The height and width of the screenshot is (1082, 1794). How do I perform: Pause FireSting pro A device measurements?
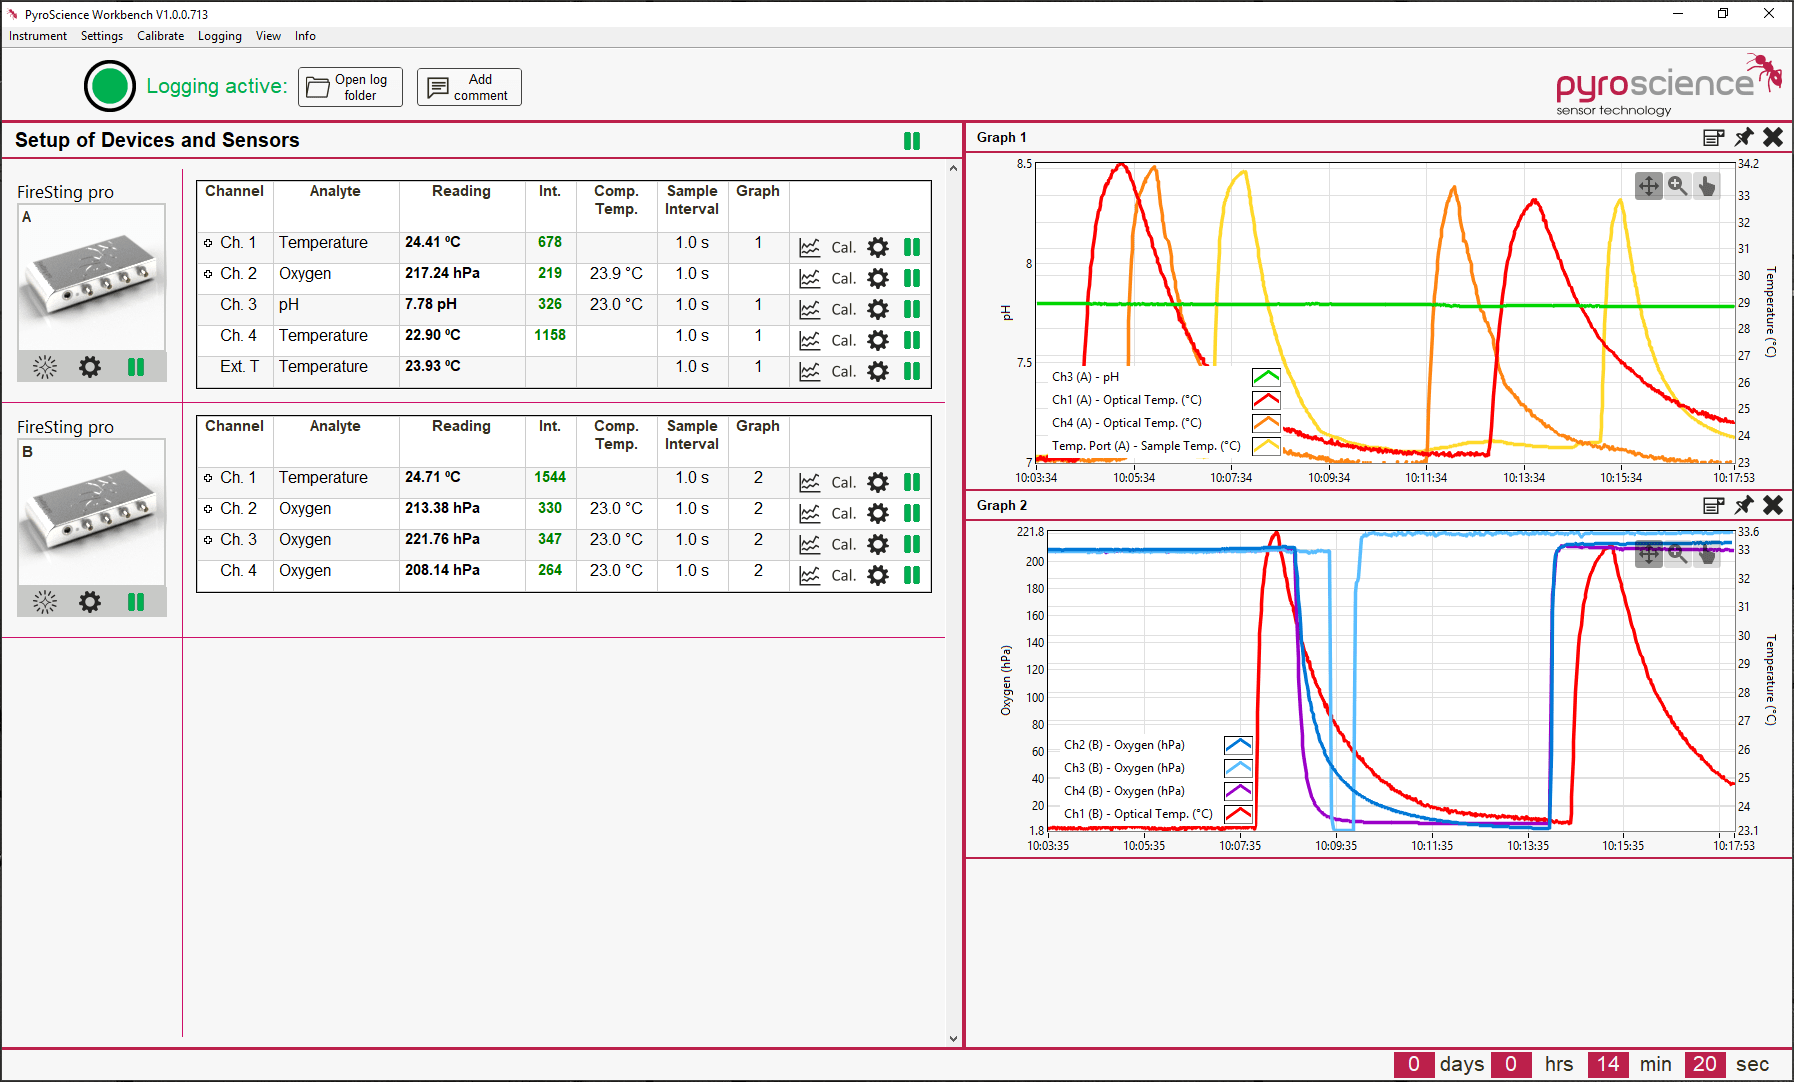(136, 367)
